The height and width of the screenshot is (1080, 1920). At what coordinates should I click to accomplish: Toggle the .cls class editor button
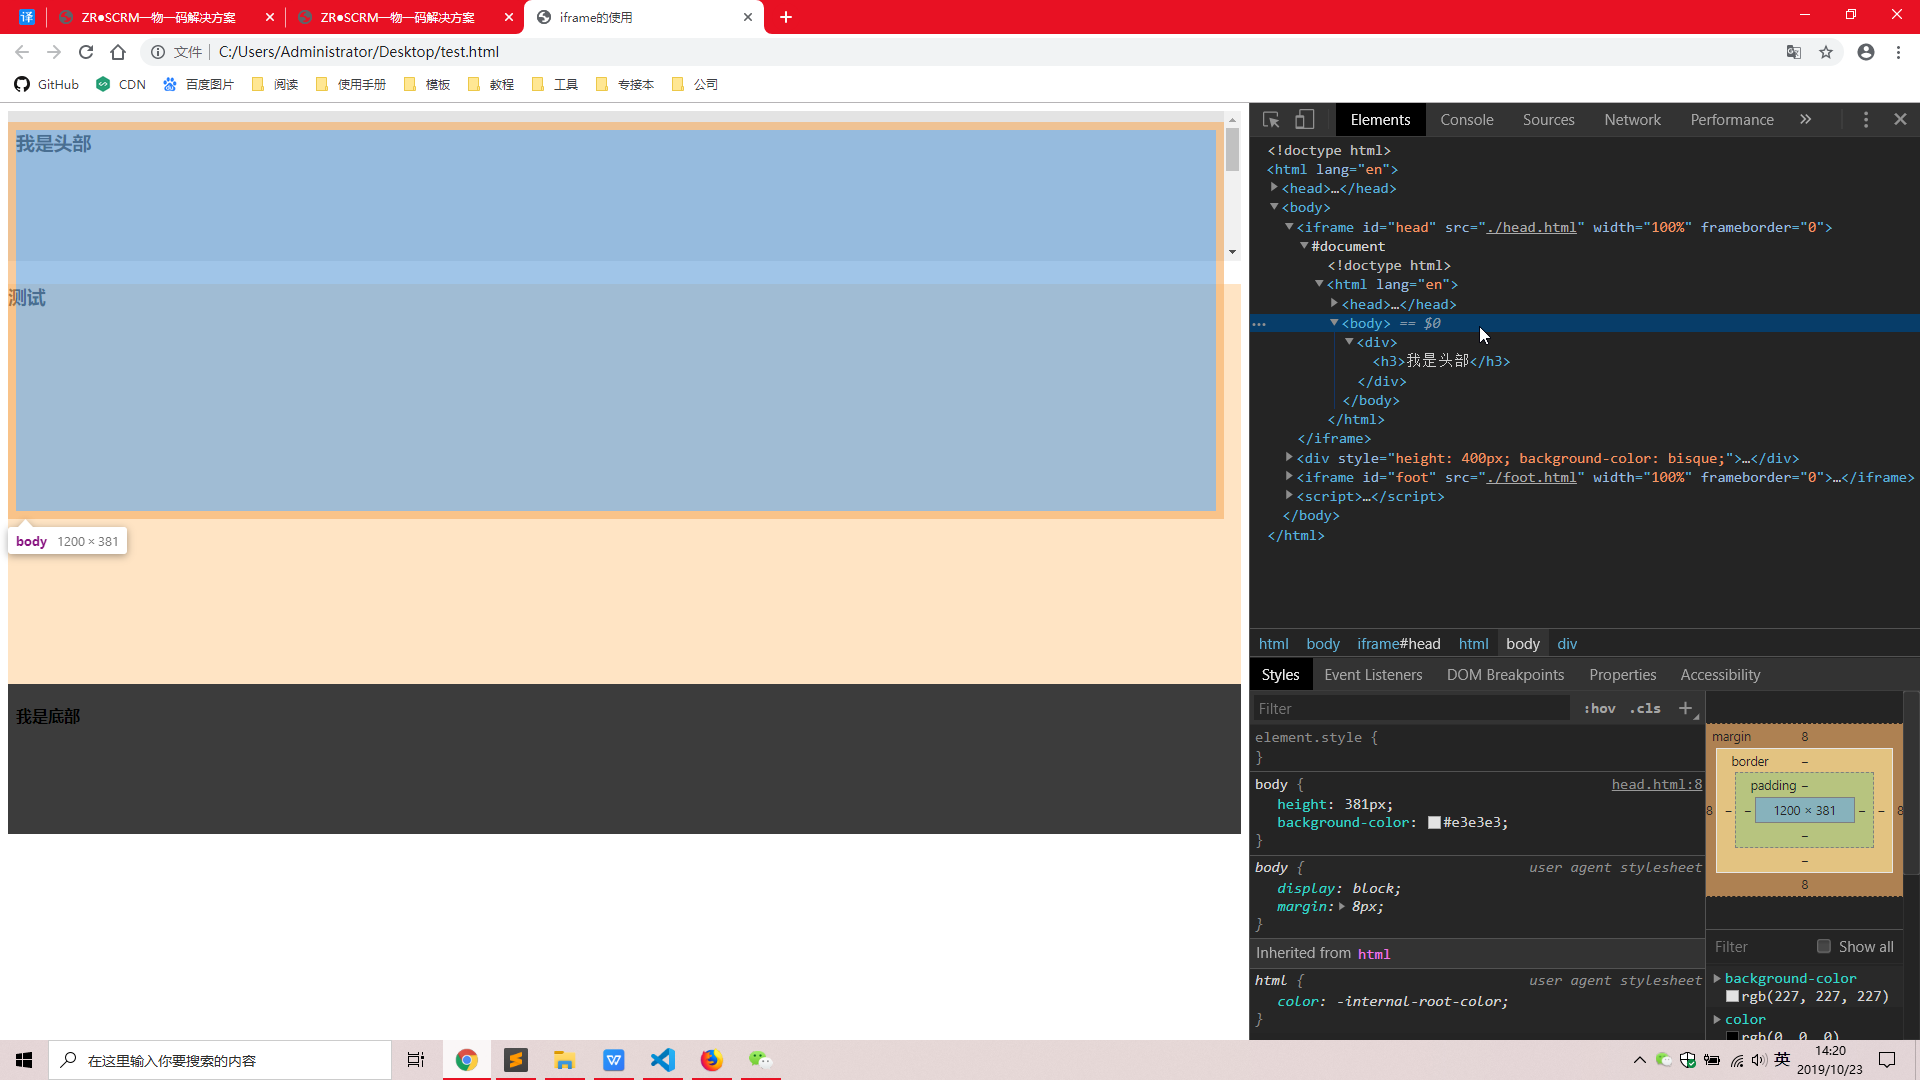click(1645, 708)
